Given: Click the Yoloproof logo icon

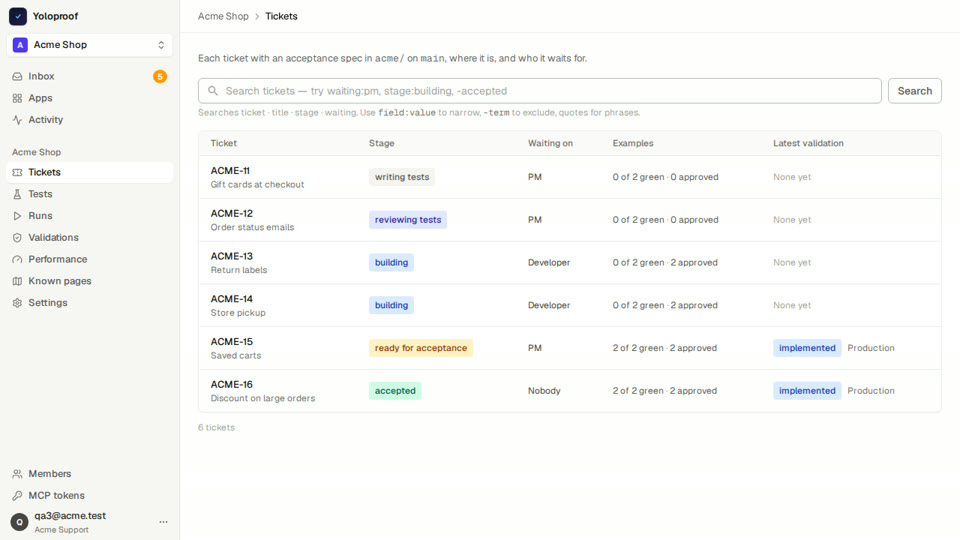Looking at the screenshot, I should (x=18, y=16).
